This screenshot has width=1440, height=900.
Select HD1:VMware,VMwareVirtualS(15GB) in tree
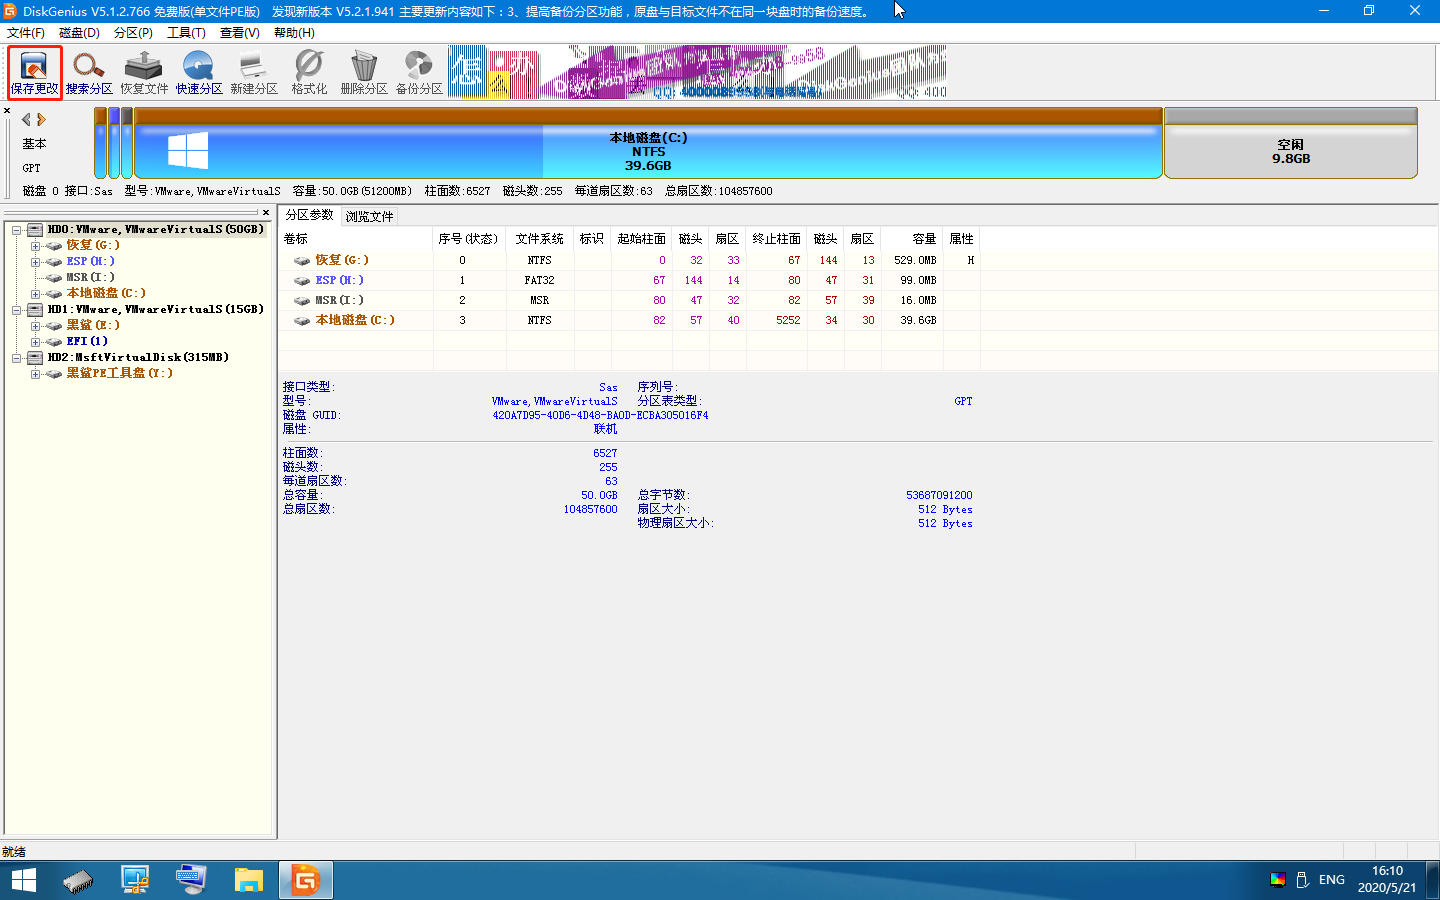(x=156, y=309)
